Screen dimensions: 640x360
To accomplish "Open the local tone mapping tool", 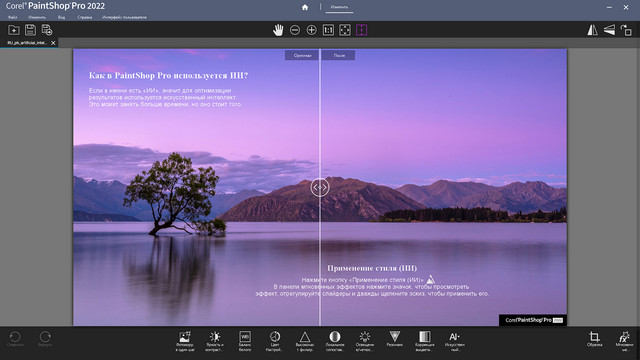I will point(335,341).
